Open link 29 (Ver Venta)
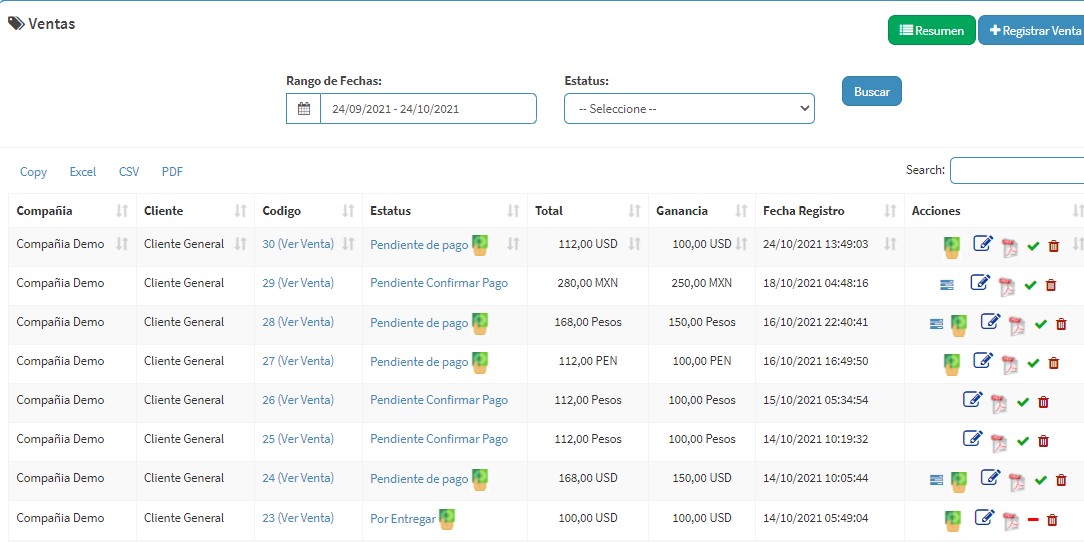Screen dimensions: 1084x542 [298, 283]
